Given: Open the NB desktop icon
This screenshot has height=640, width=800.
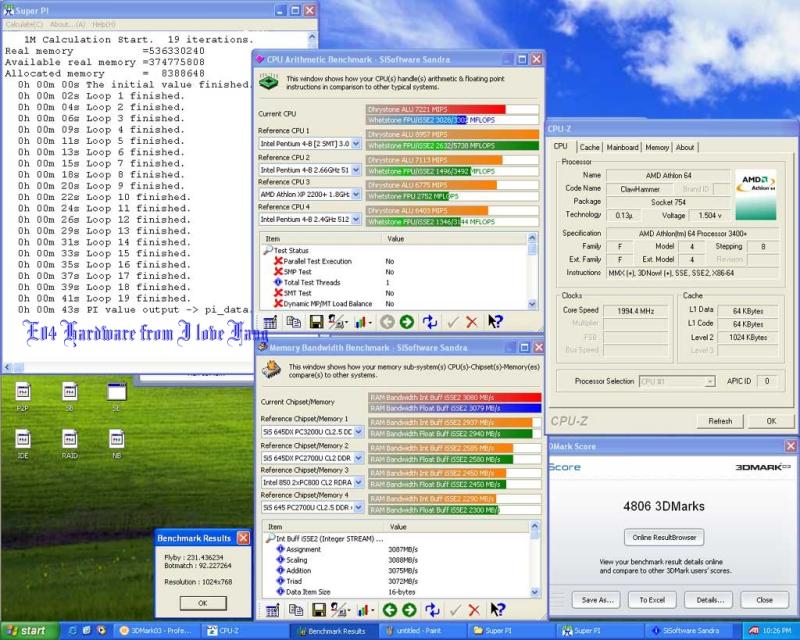Looking at the screenshot, I should click(x=116, y=444).
